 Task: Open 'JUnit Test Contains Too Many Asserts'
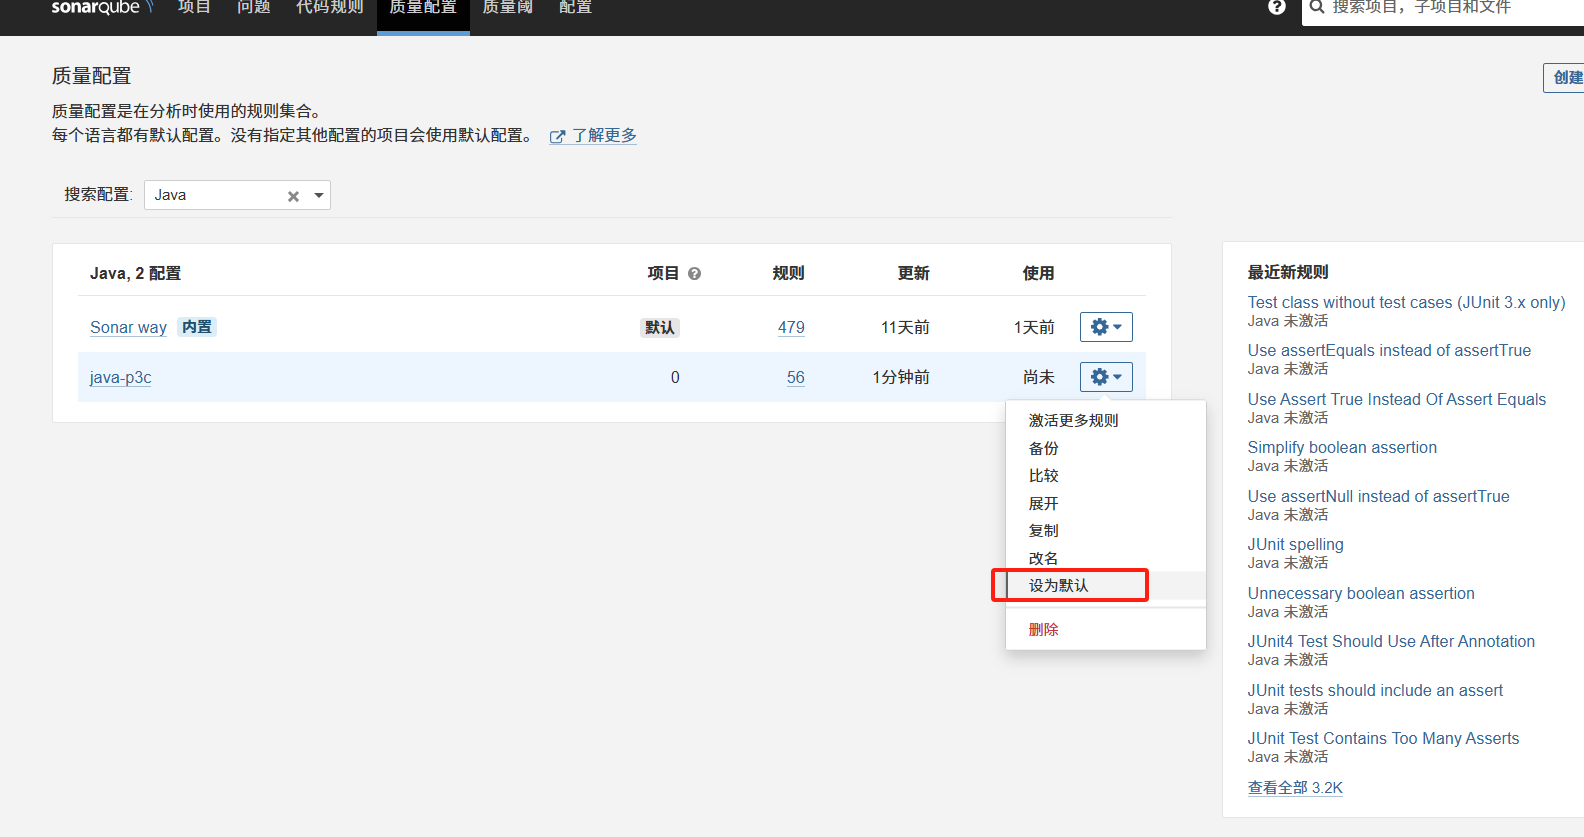coord(1383,738)
